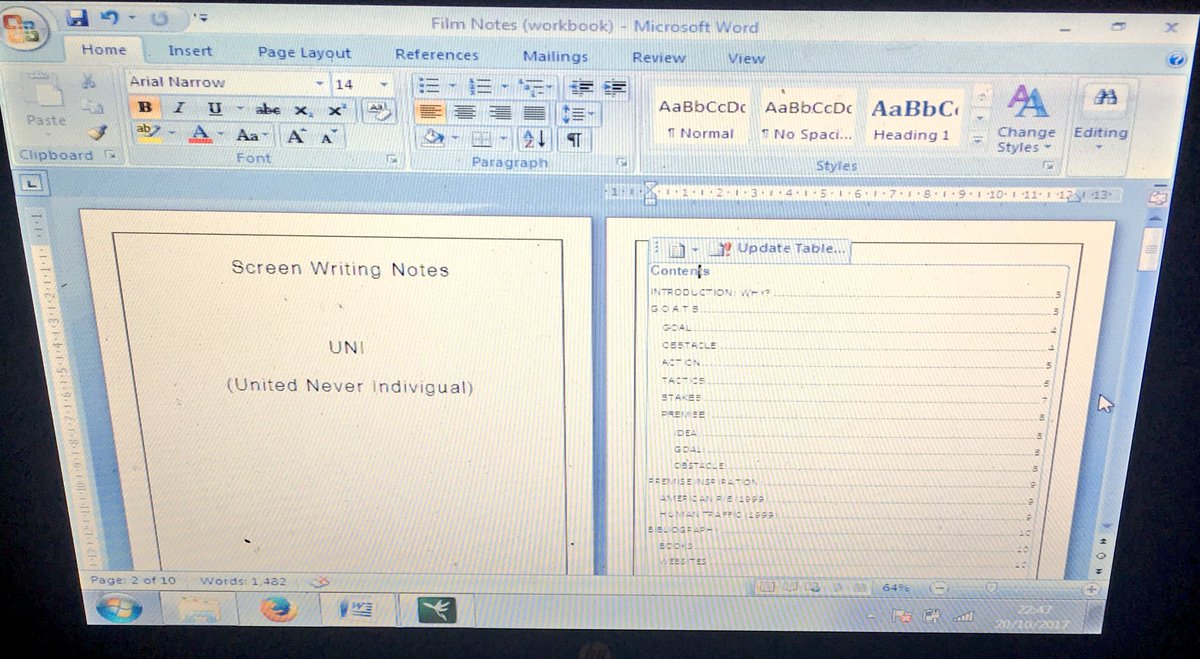Switch to Full Screen Reading view
Image resolution: width=1200 pixels, height=659 pixels.
point(788,585)
